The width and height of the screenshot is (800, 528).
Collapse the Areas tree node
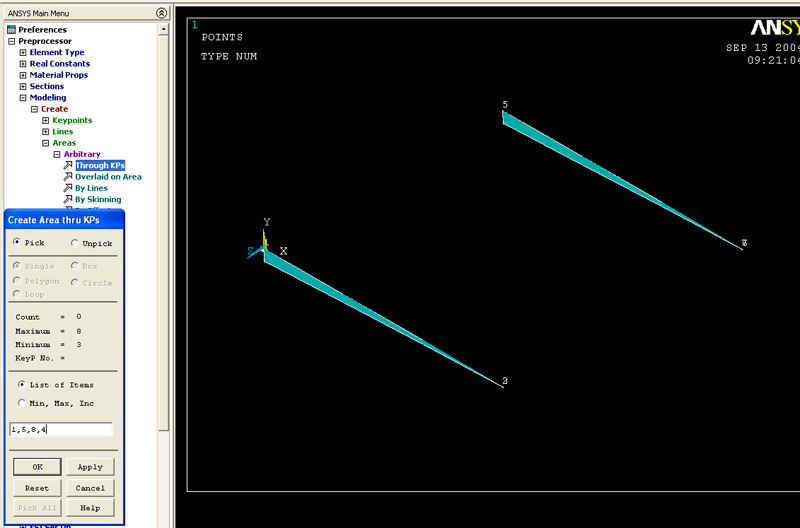tap(45, 143)
